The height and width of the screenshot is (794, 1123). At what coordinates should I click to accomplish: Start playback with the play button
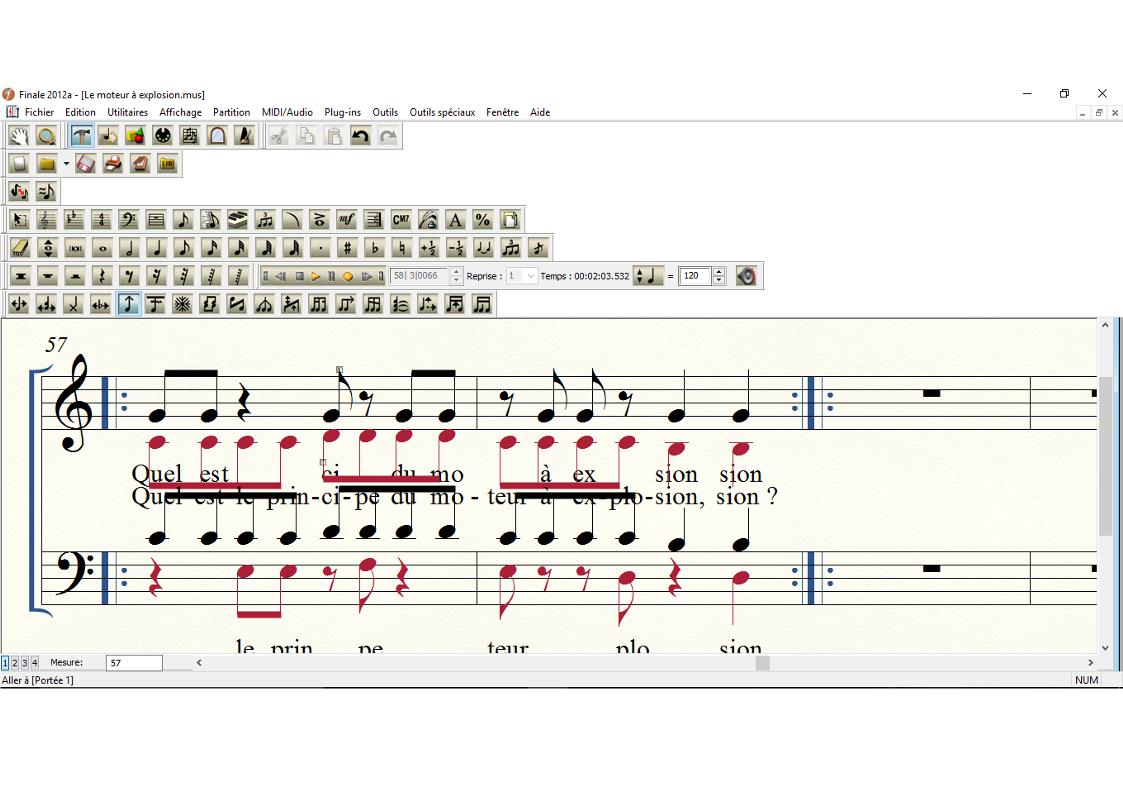click(315, 276)
